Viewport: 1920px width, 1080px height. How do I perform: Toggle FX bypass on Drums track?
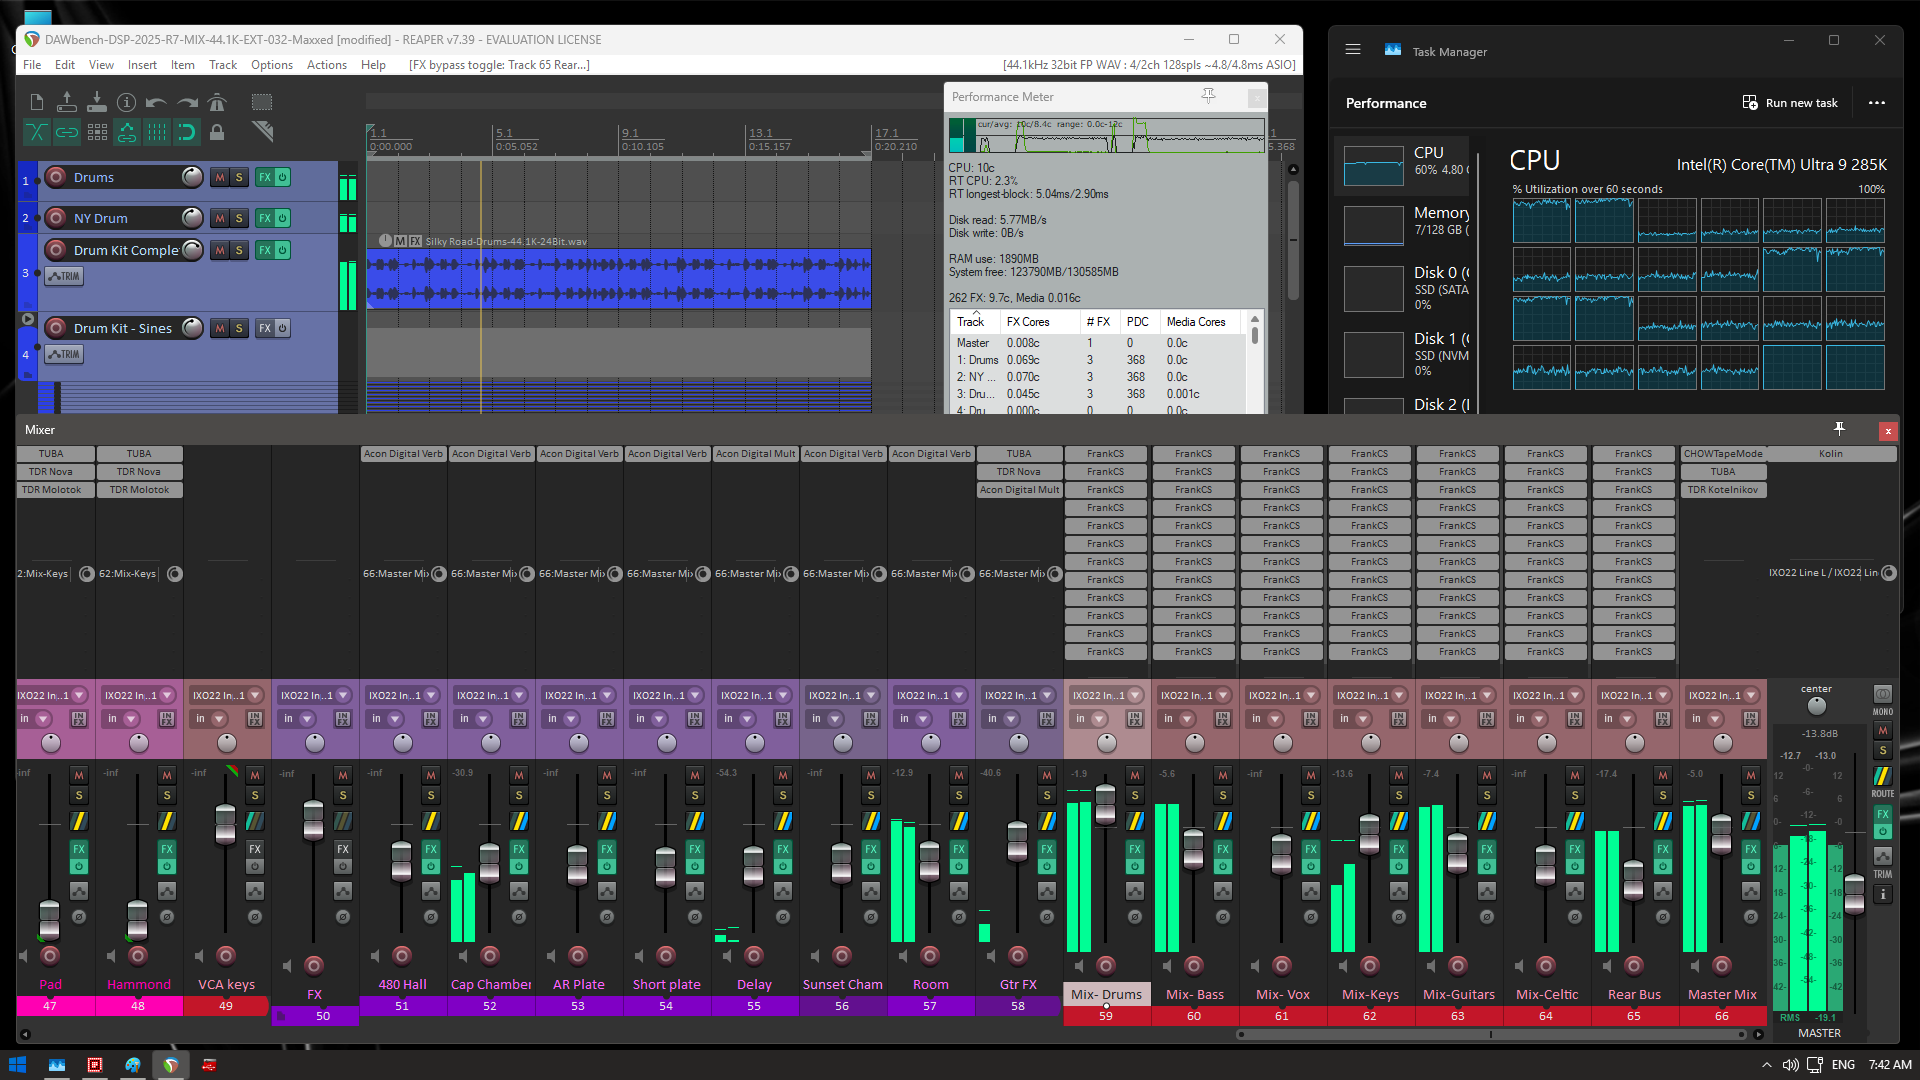(283, 177)
